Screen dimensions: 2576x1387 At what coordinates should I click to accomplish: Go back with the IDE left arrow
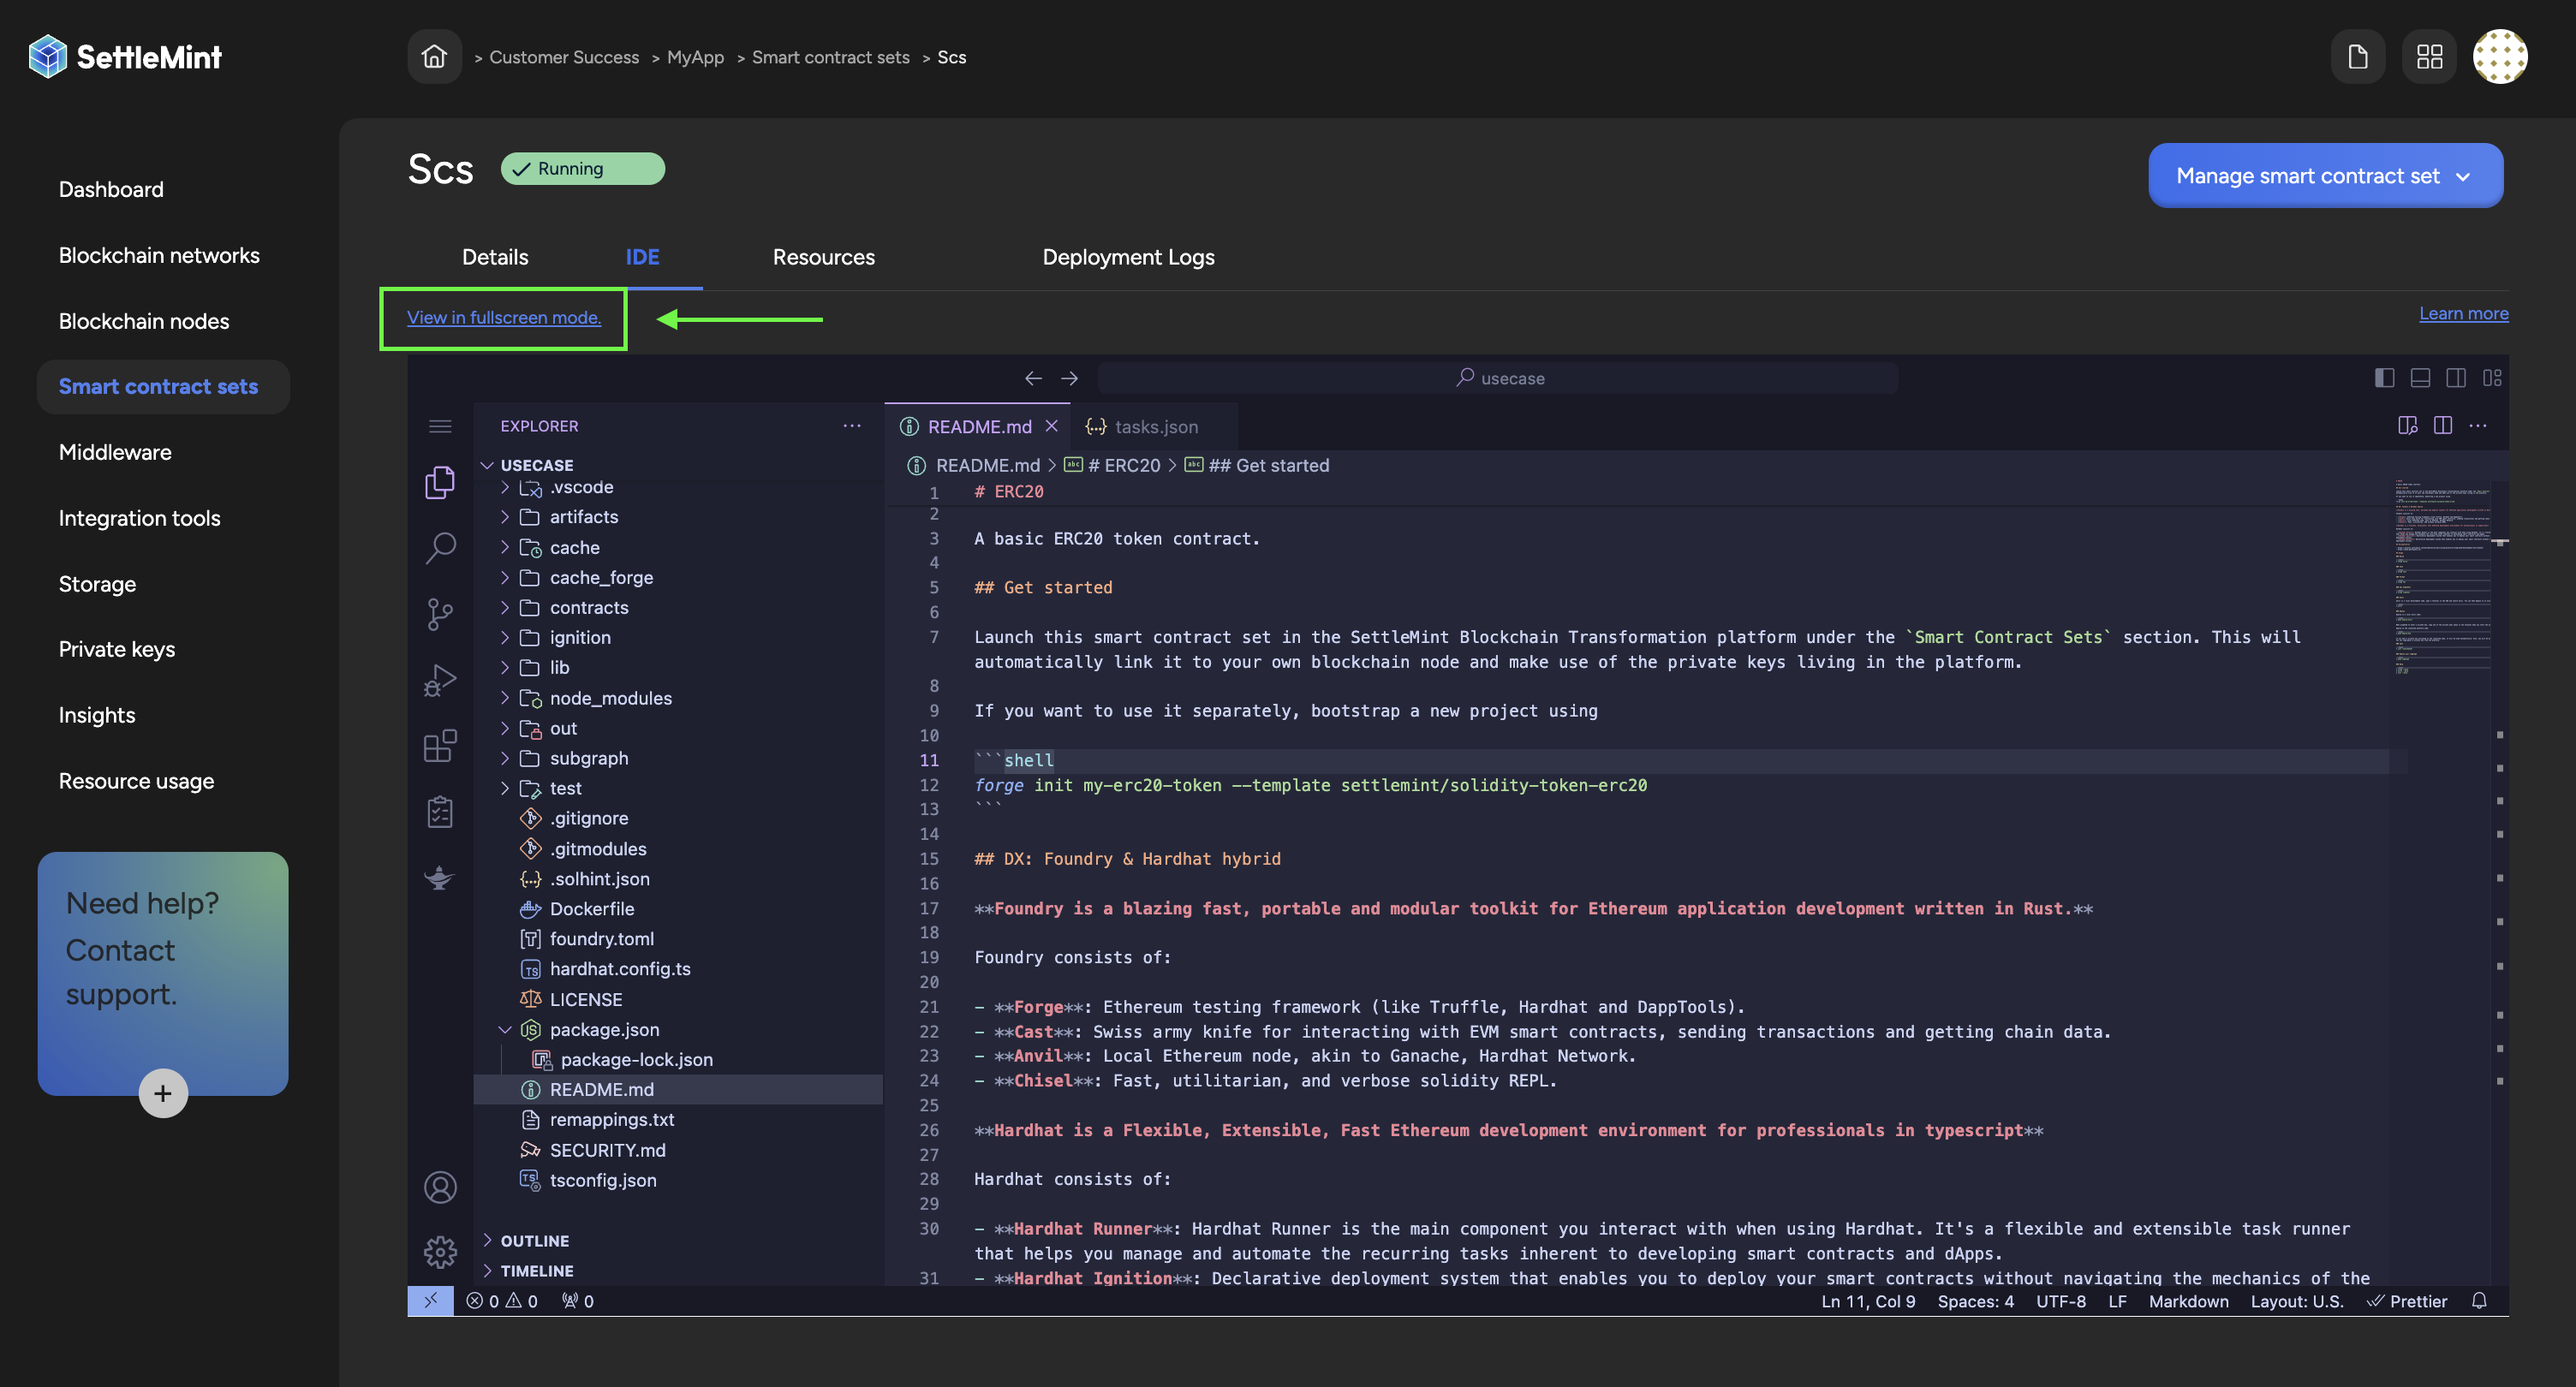coord(1033,378)
